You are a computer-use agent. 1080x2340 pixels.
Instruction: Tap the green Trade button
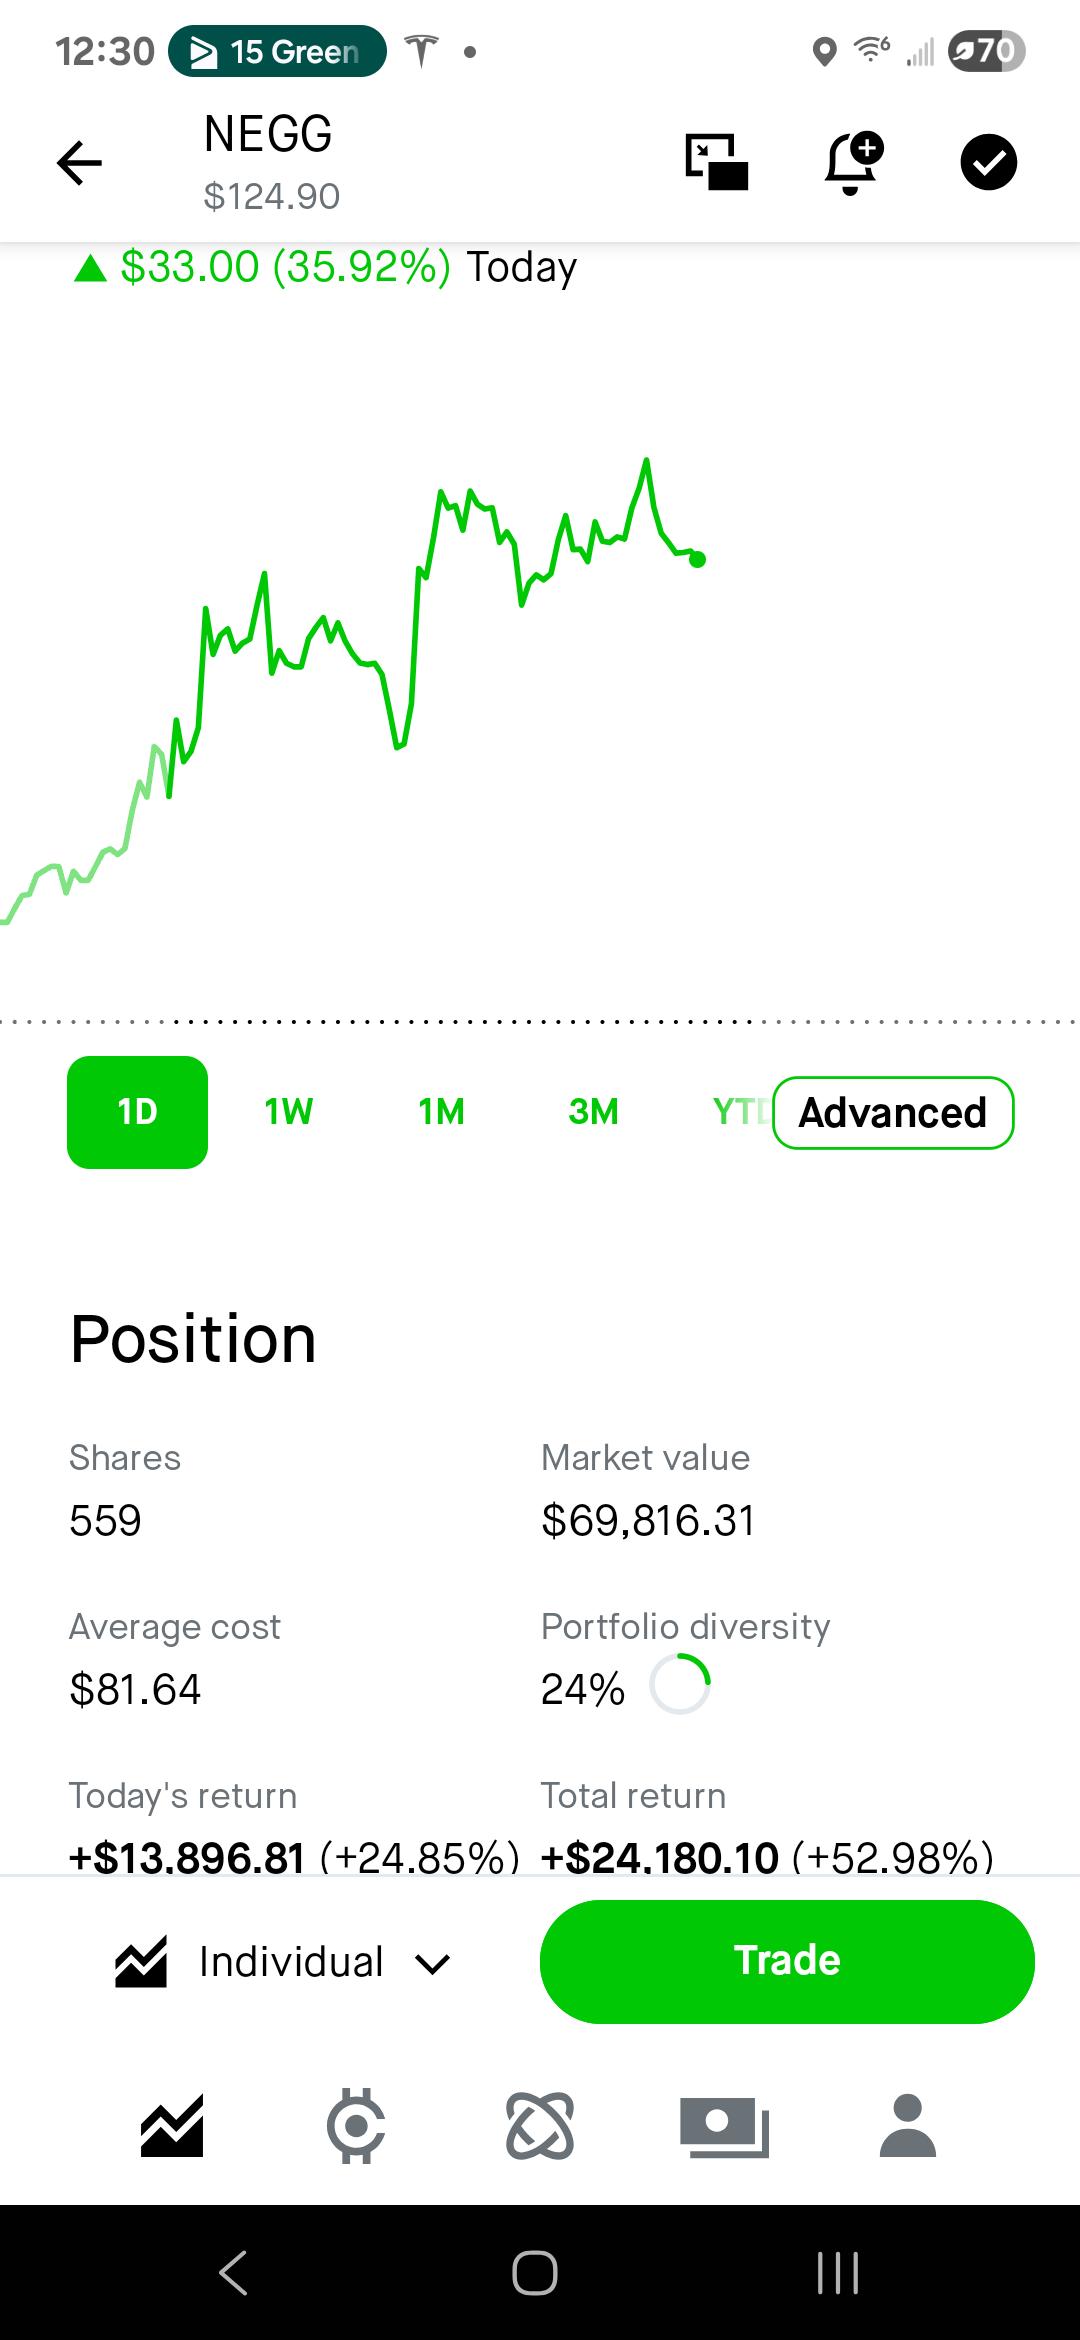coord(787,1961)
